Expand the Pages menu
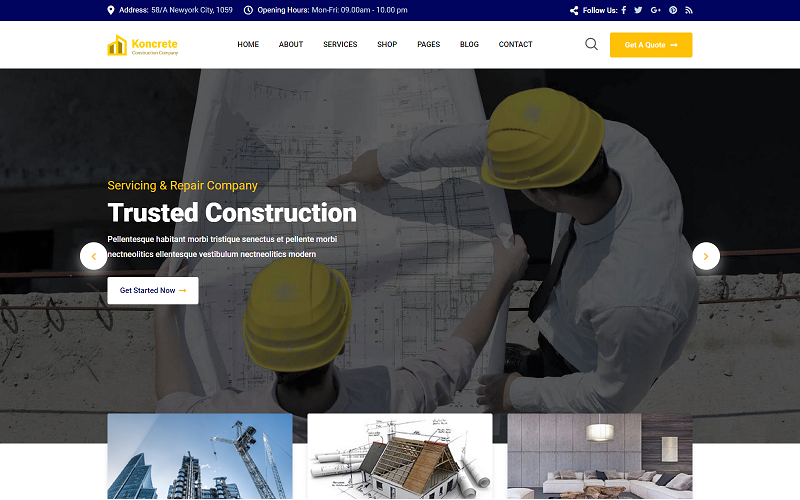Image resolution: width=800 pixels, height=500 pixels. 428,45
